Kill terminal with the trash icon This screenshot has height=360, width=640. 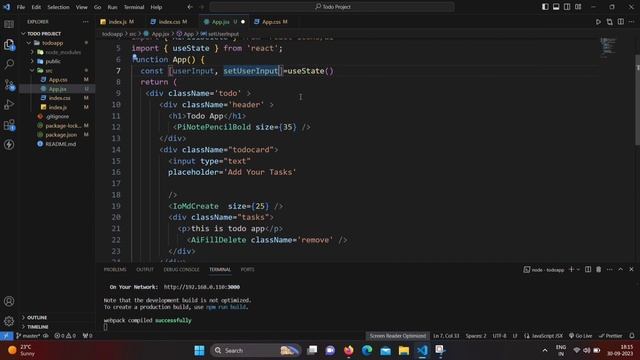point(598,269)
